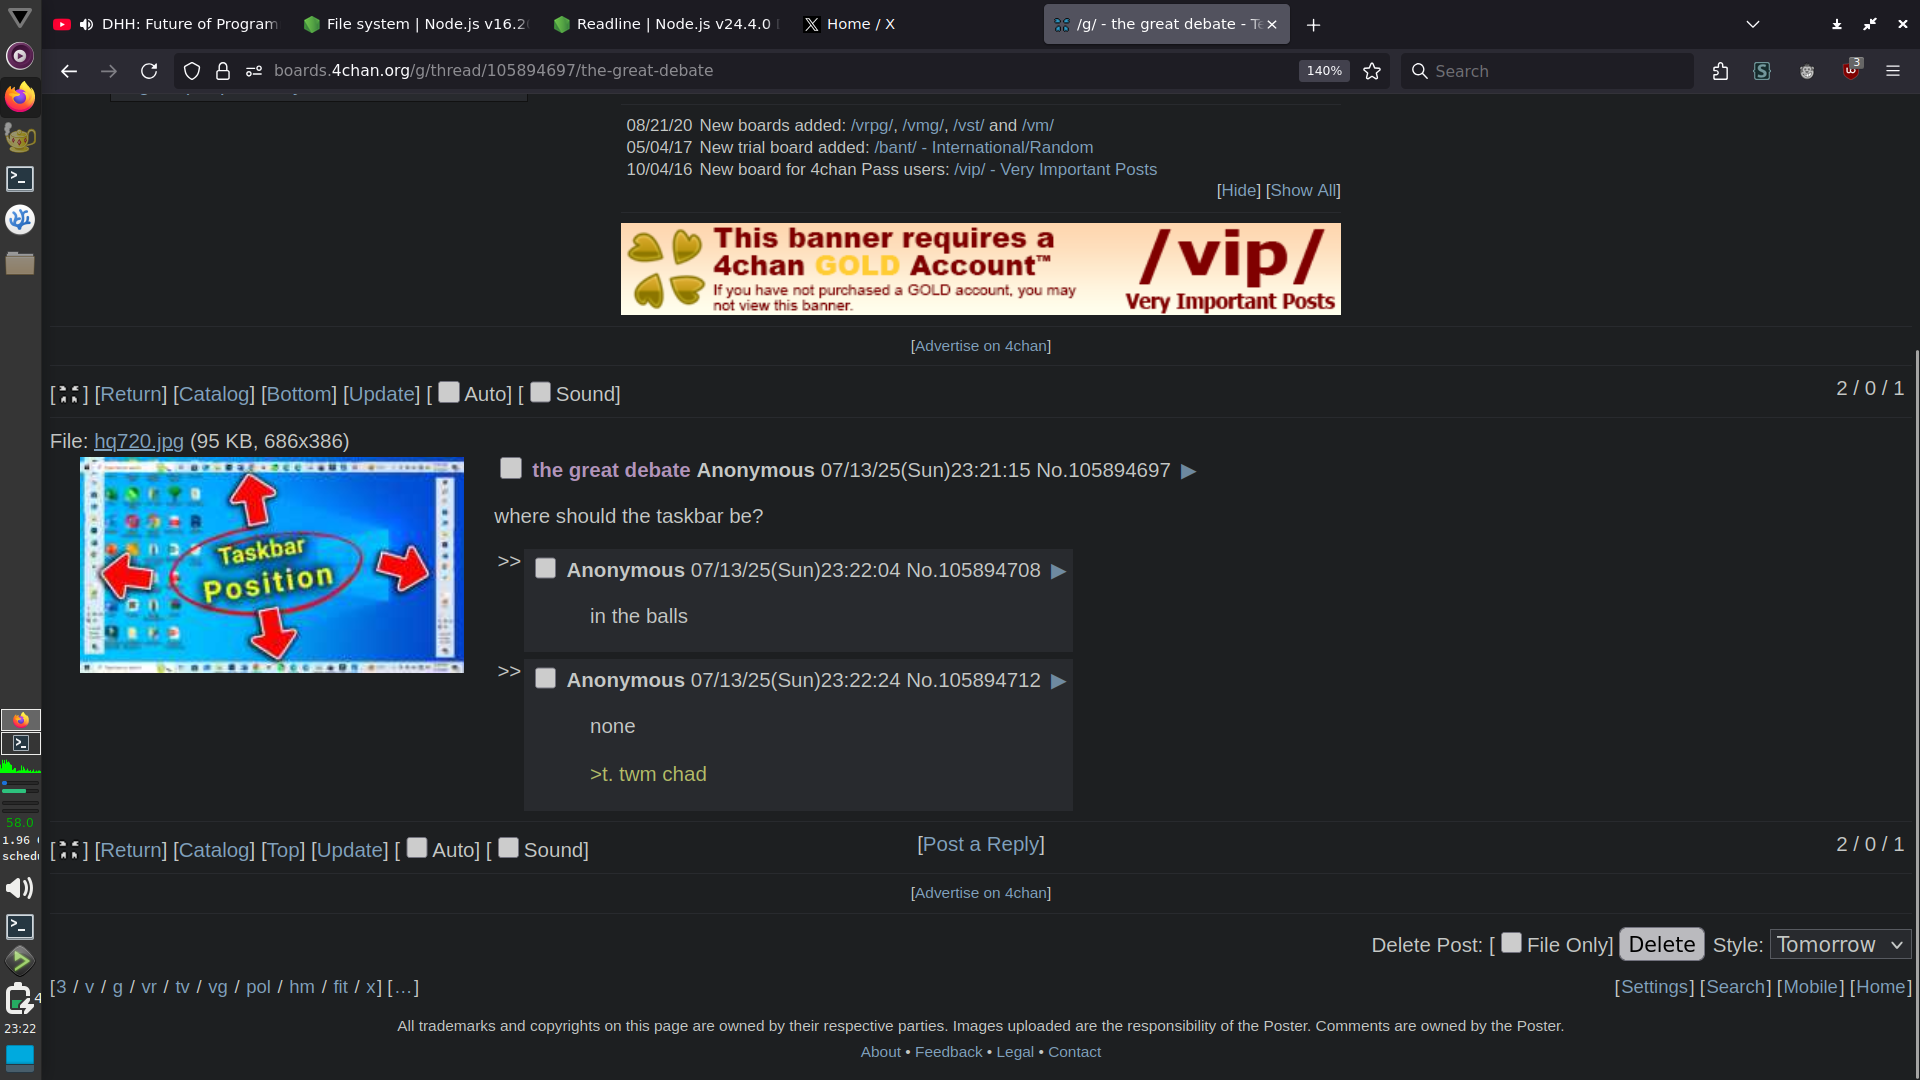Viewport: 1920px width, 1080px height.
Task: Open top-left application launcher triangle
Action: click(20, 17)
